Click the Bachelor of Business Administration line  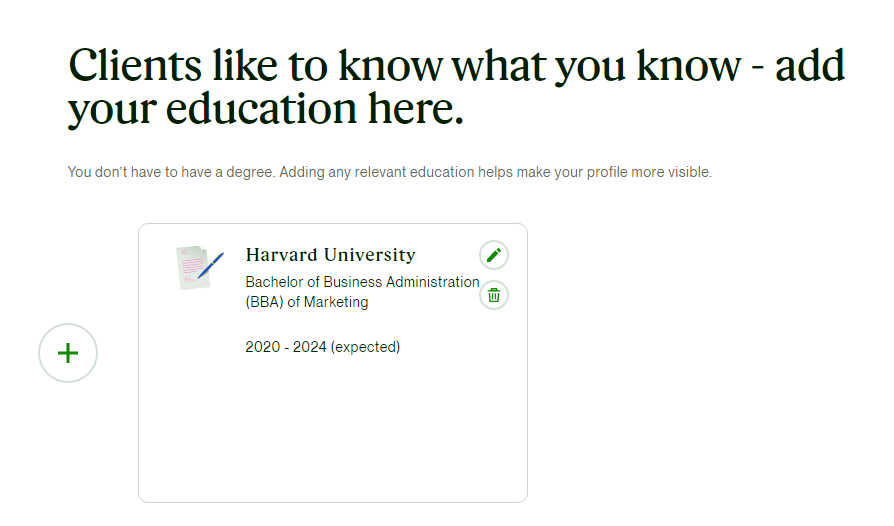363,282
